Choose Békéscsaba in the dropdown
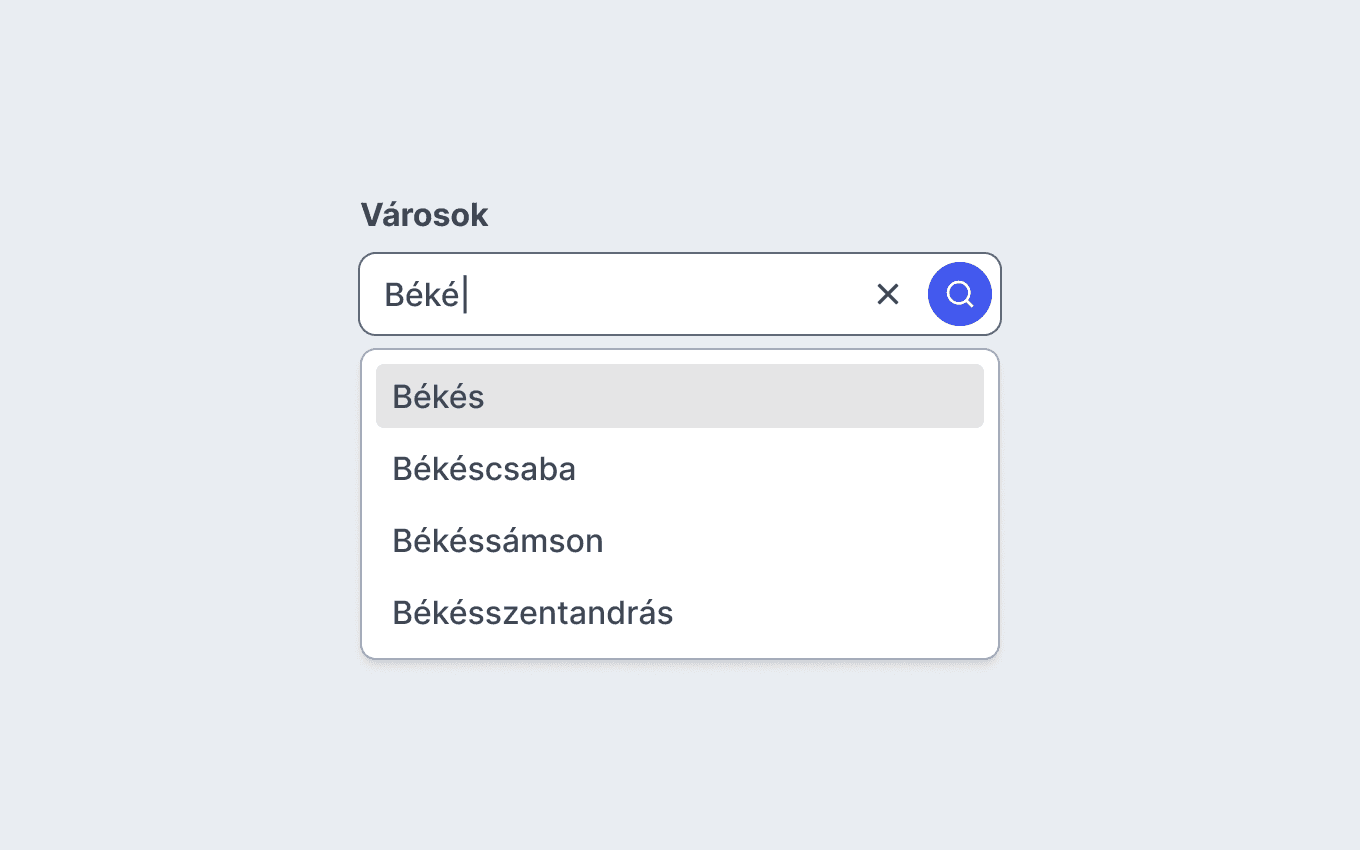 point(680,468)
